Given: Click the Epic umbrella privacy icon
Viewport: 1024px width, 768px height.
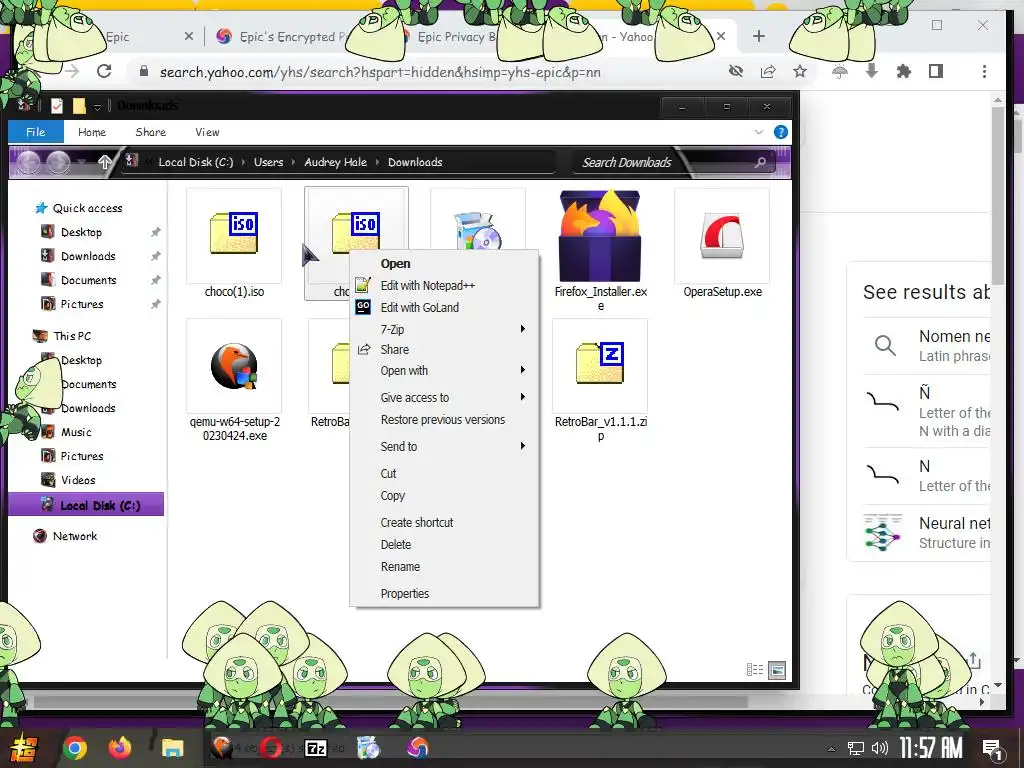Looking at the screenshot, I should point(840,71).
